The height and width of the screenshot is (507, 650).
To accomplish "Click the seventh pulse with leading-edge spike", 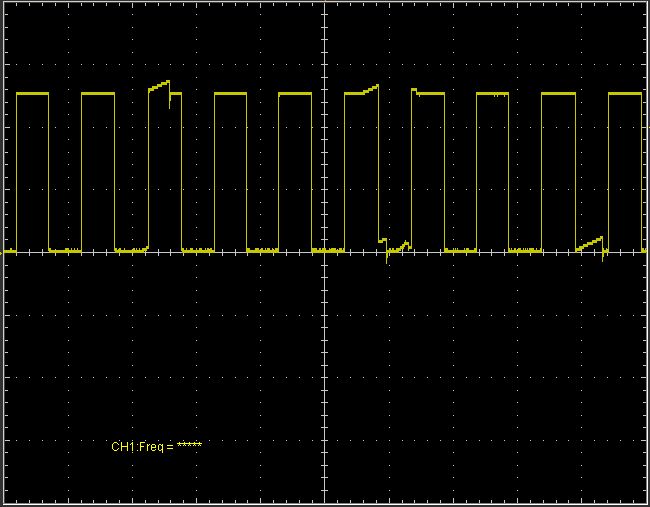I will click(x=428, y=93).
